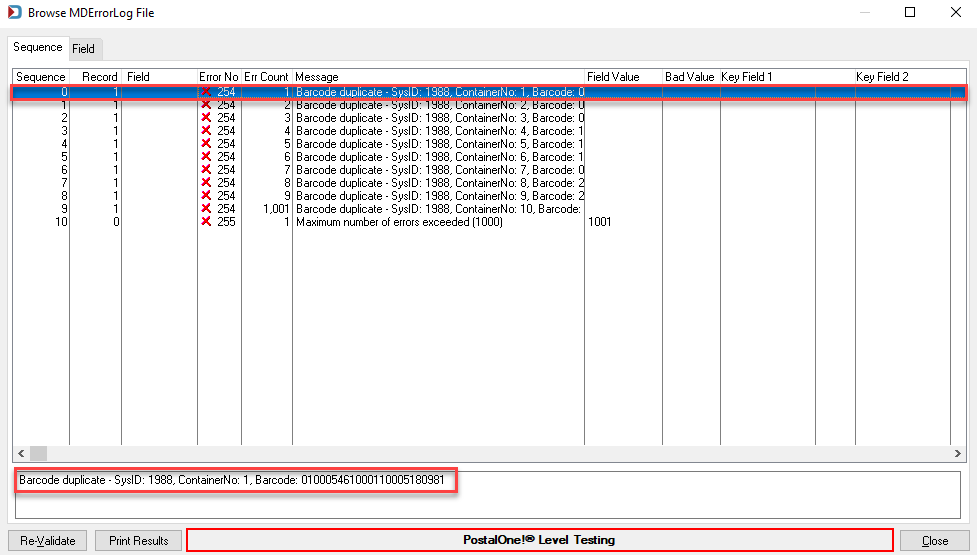Click the red X icon beside error 255
The width and height of the screenshot is (977, 555).
pos(206,222)
